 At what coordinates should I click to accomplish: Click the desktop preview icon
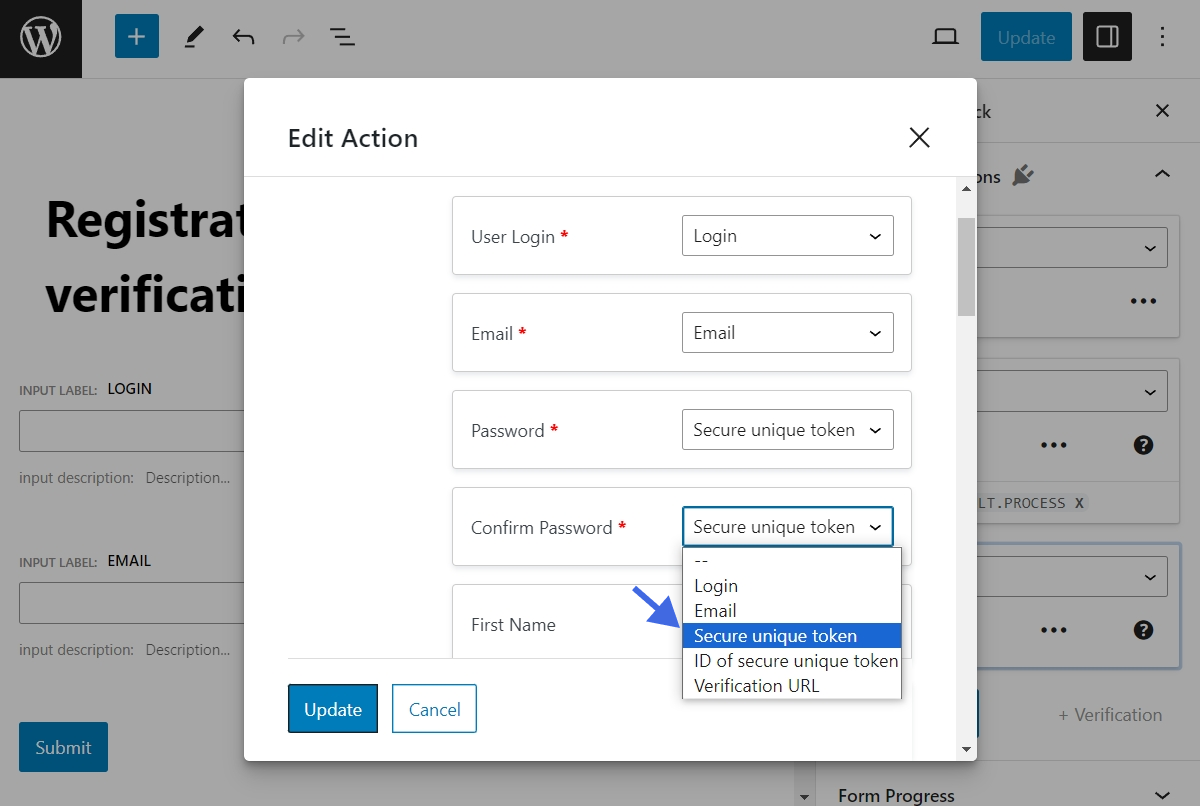[945, 37]
